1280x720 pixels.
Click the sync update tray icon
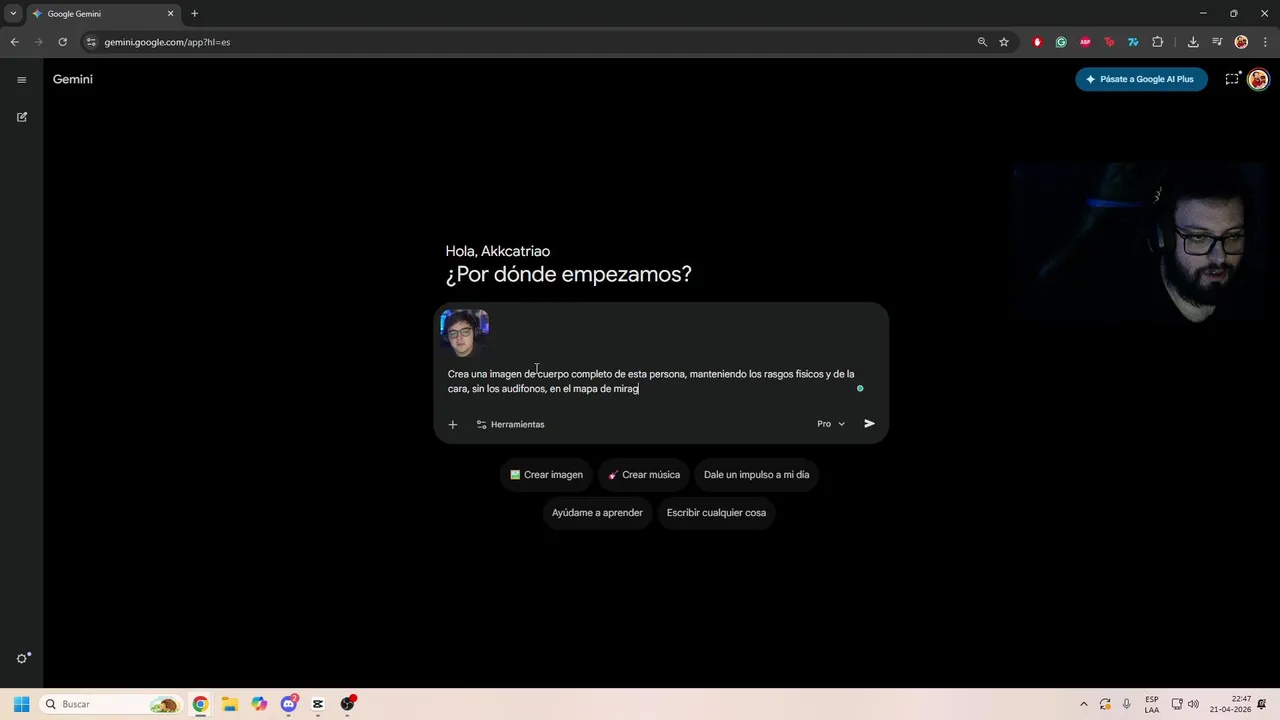(1105, 704)
